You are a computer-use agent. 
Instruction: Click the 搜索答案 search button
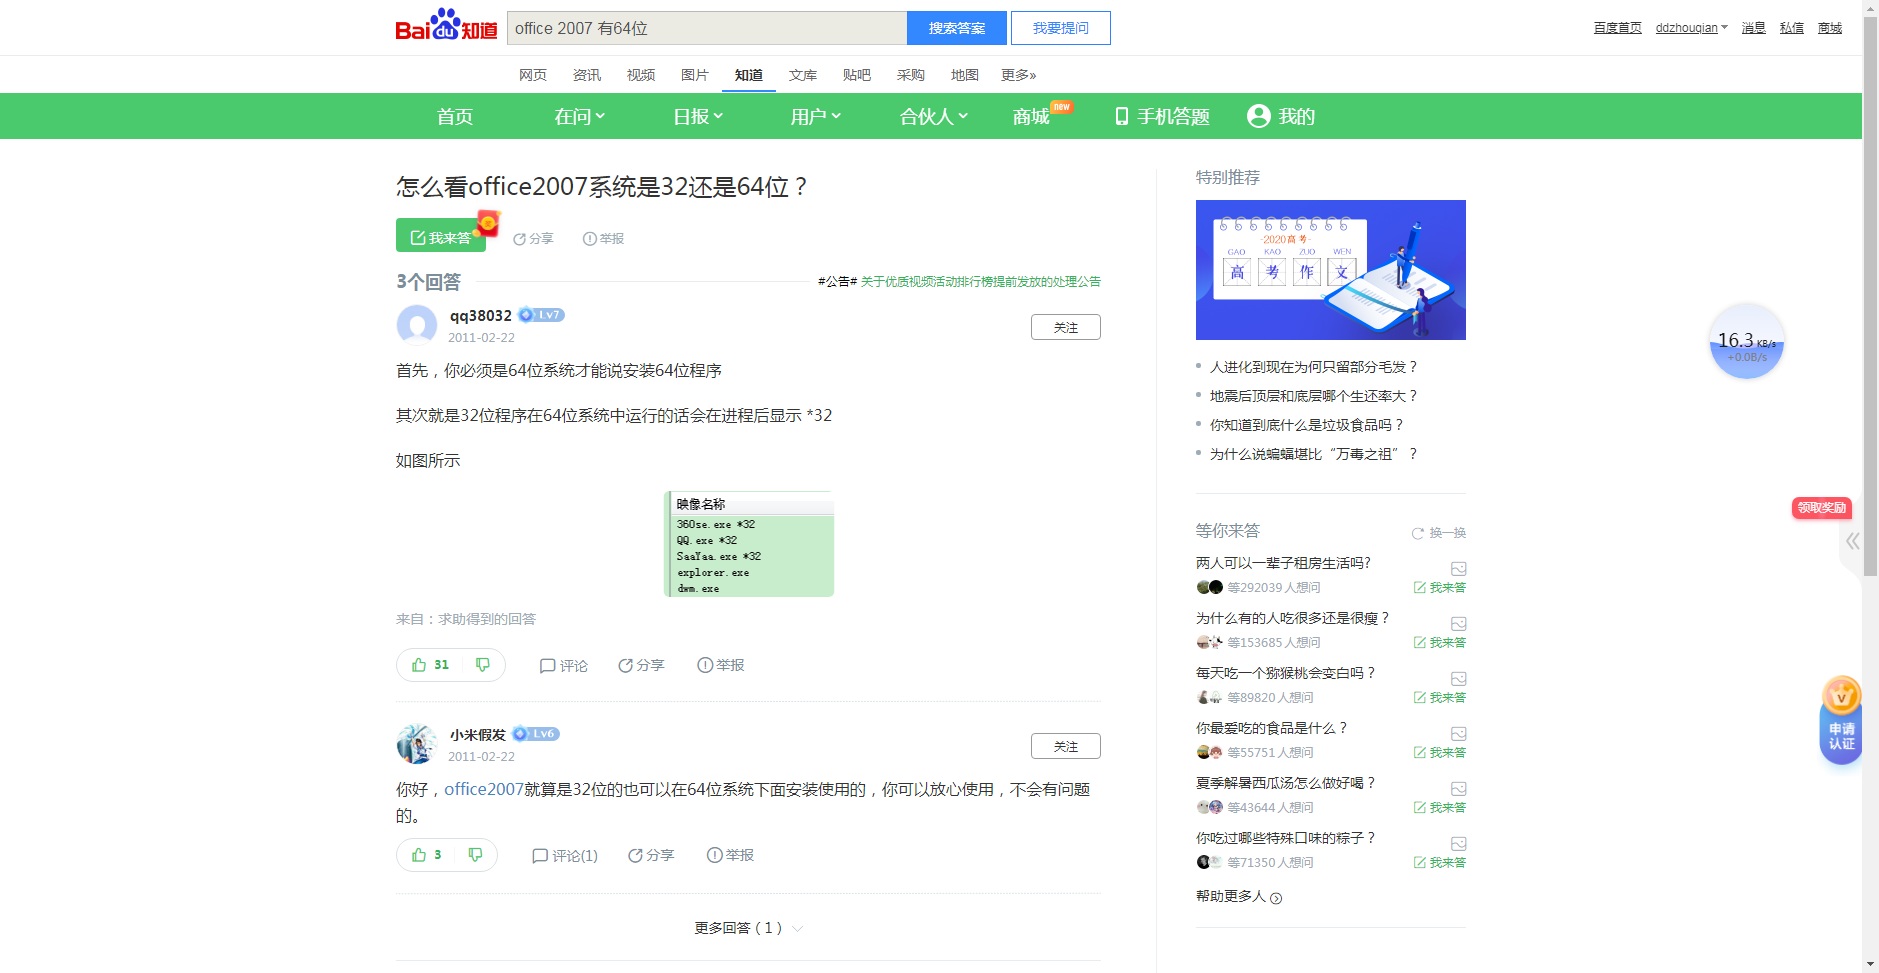coord(956,28)
